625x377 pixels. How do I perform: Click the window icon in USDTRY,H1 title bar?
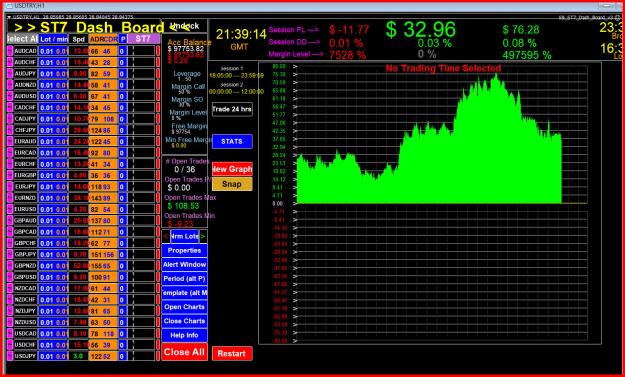pos(10,6)
